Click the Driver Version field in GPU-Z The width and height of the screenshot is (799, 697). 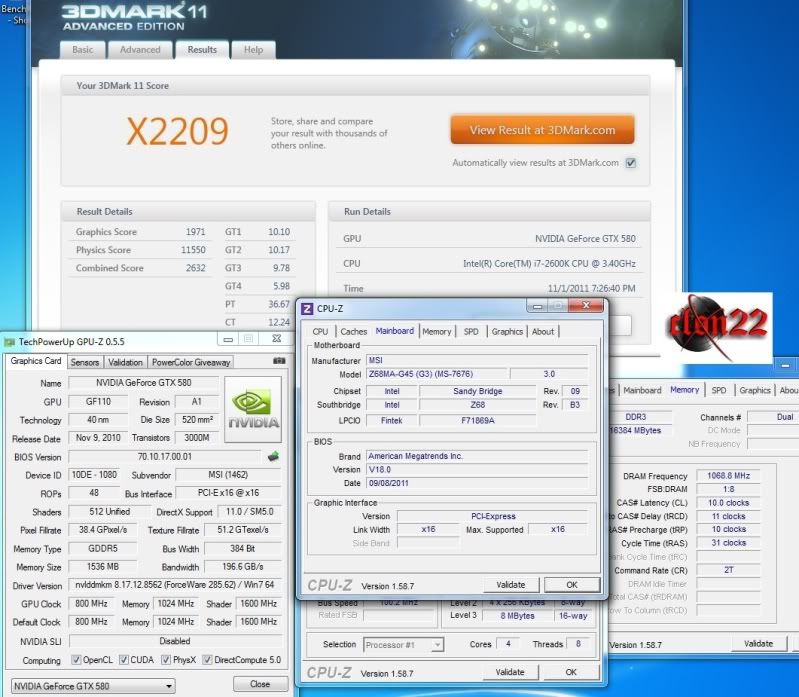(x=175, y=585)
